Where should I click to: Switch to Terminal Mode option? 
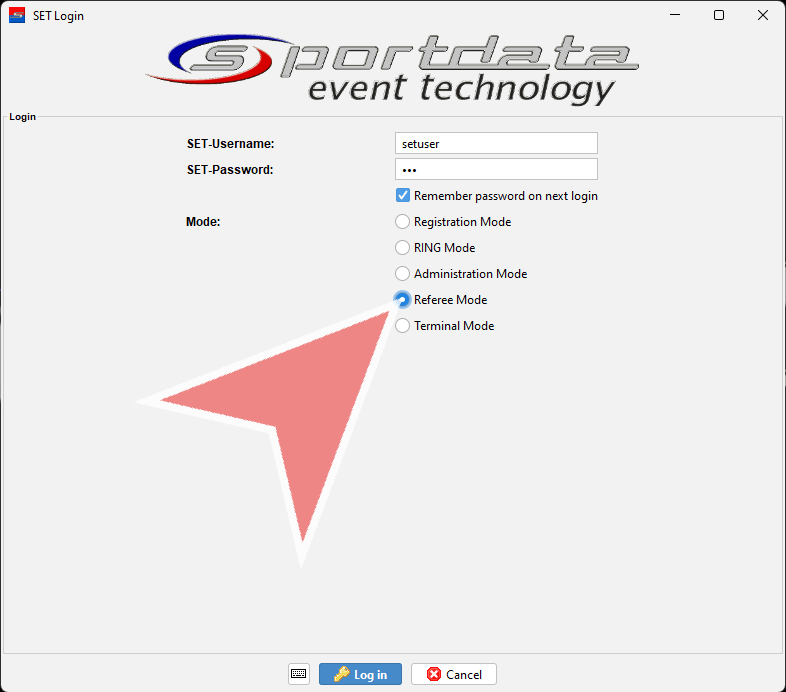tap(403, 326)
